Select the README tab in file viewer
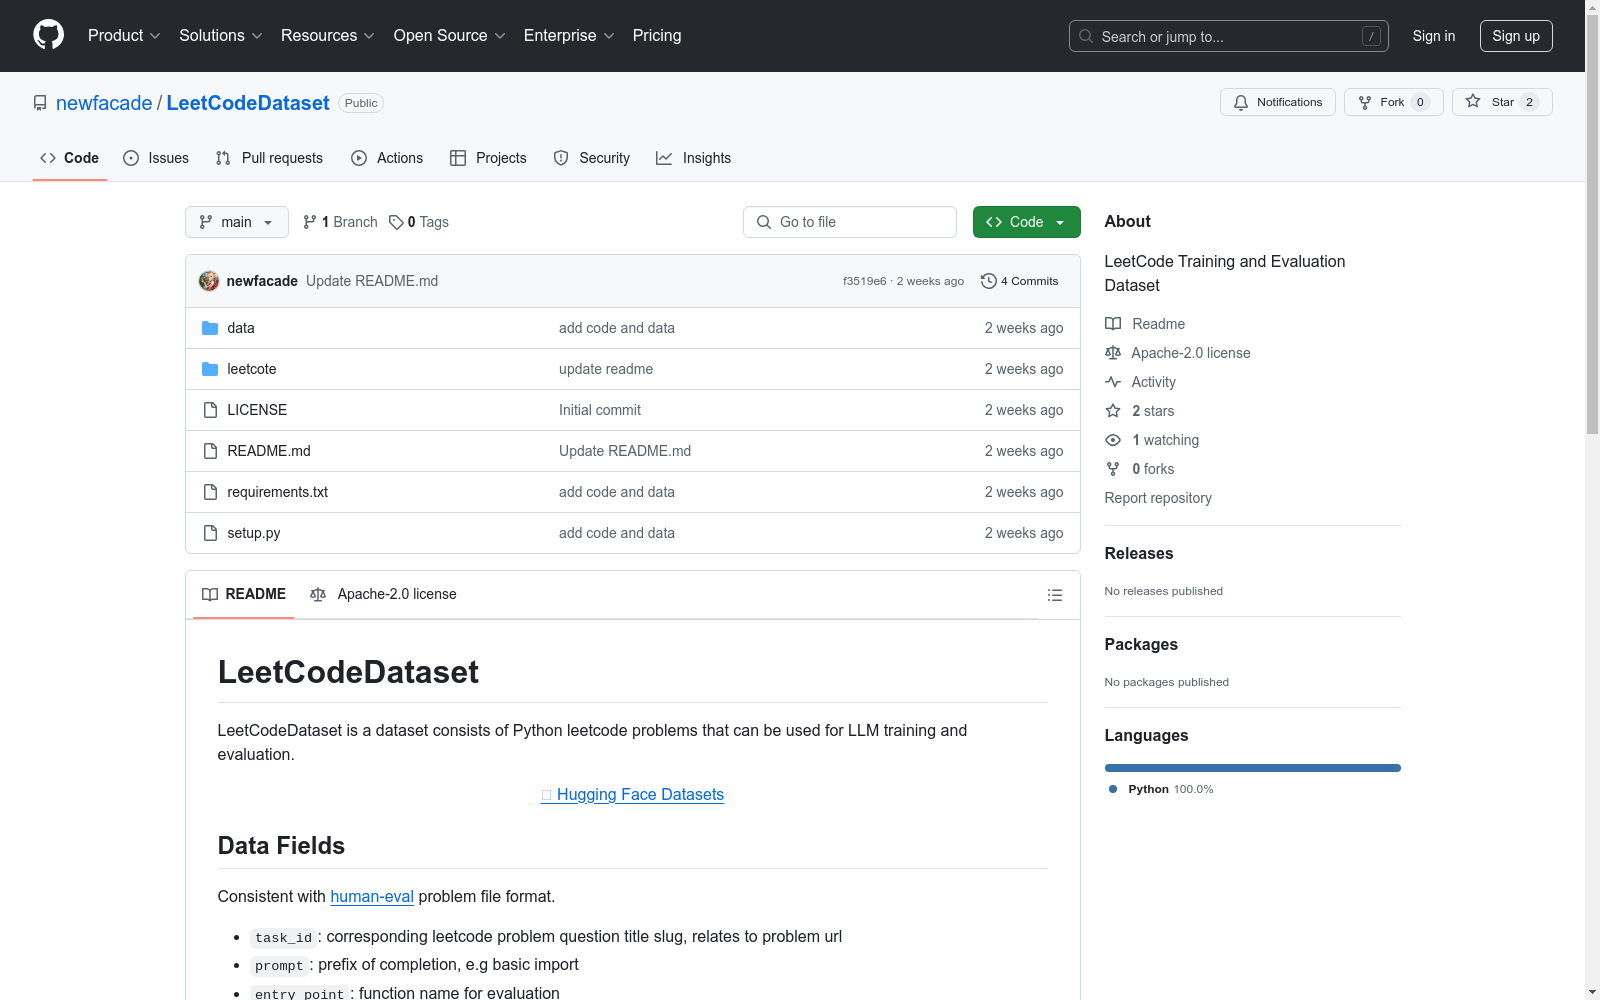 coord(244,594)
